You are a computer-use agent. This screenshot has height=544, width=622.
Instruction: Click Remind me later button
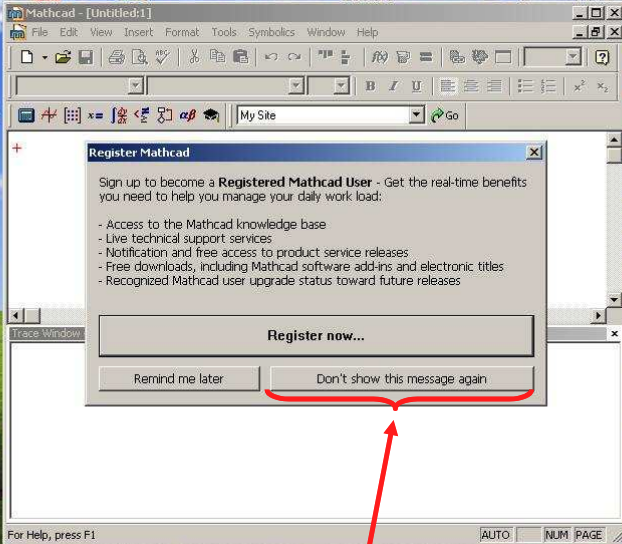coord(179,379)
